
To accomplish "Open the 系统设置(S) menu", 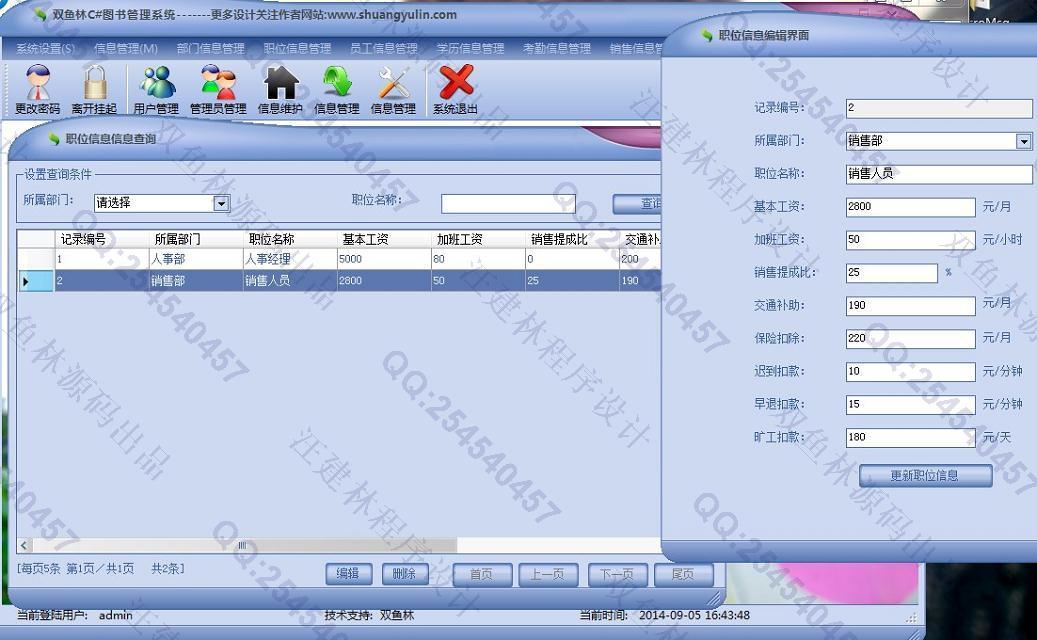I will pyautogui.click(x=46, y=48).
